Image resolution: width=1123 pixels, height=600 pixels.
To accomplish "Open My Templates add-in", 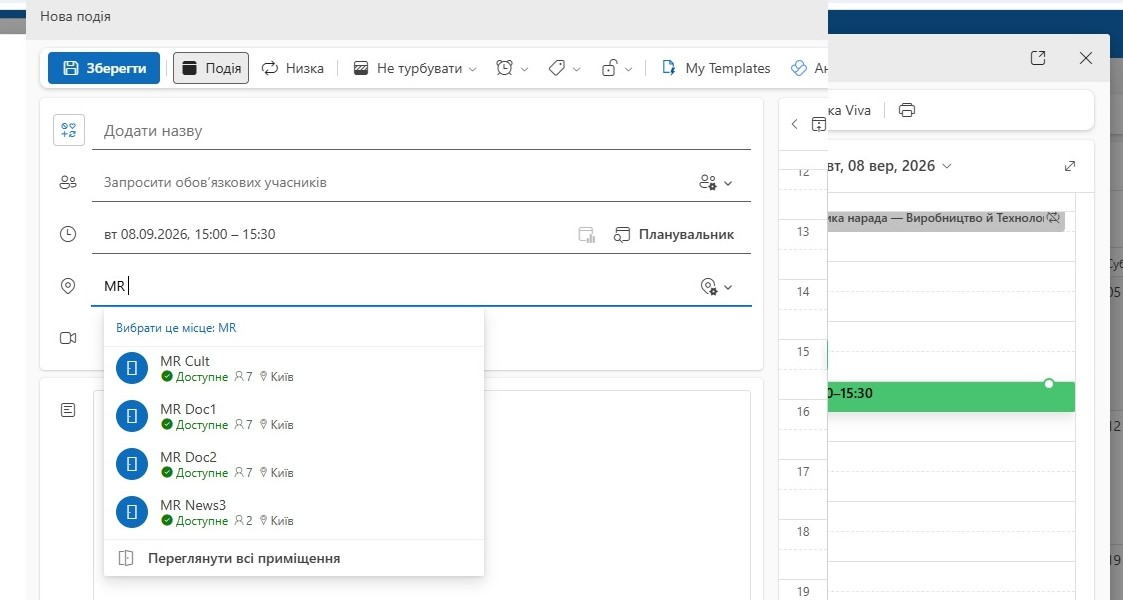I will pyautogui.click(x=715, y=68).
